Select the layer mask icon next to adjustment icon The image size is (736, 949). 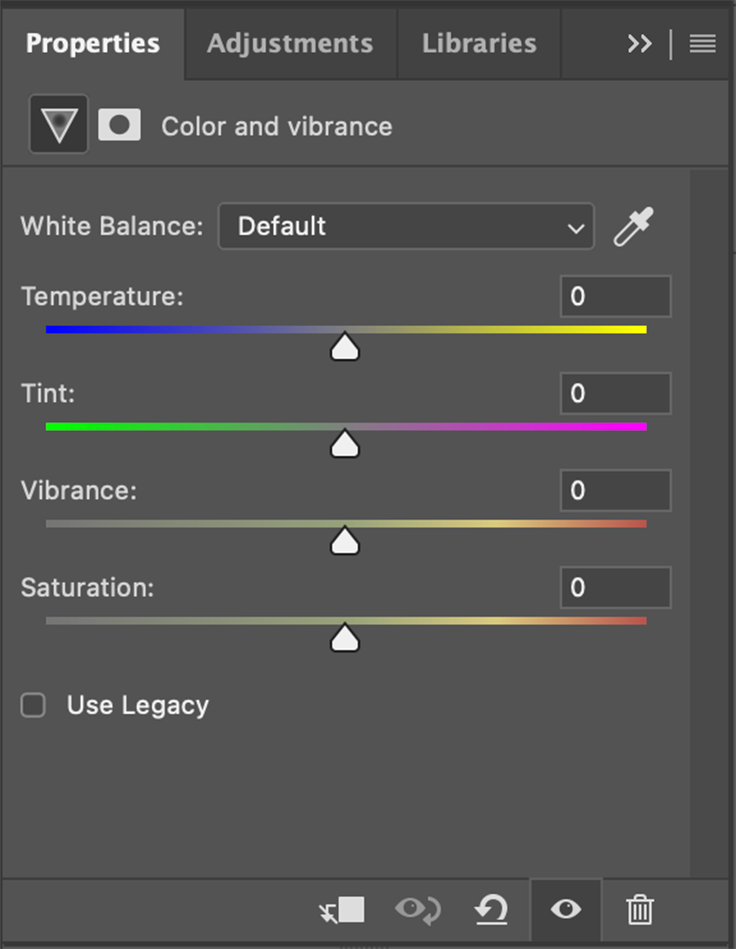tap(119, 123)
